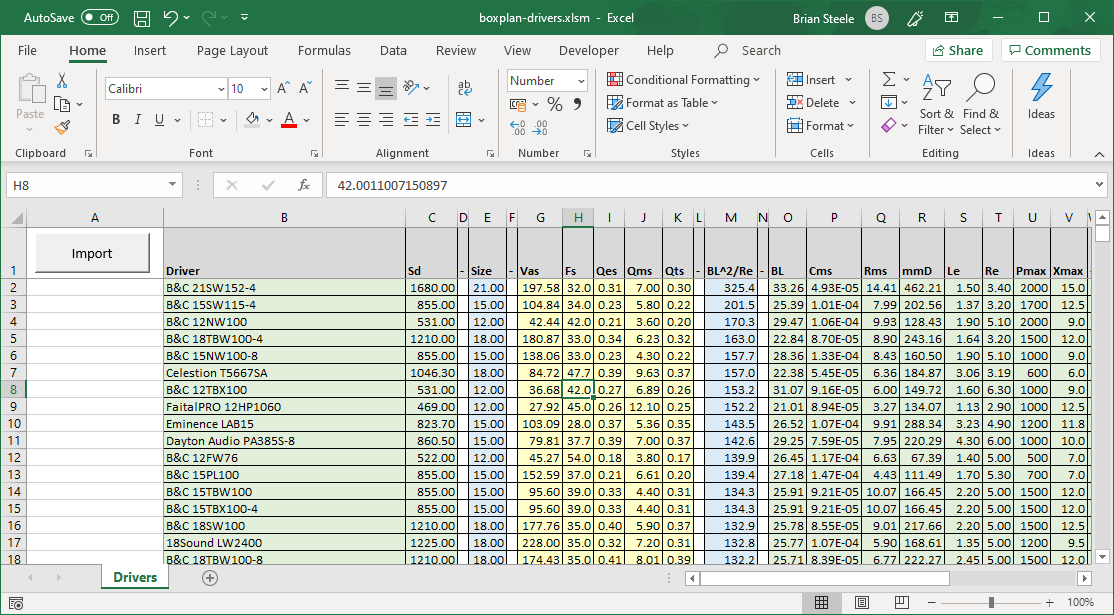The width and height of the screenshot is (1114, 615).
Task: Click the Fill Color bucket swatch
Action: 252,120
